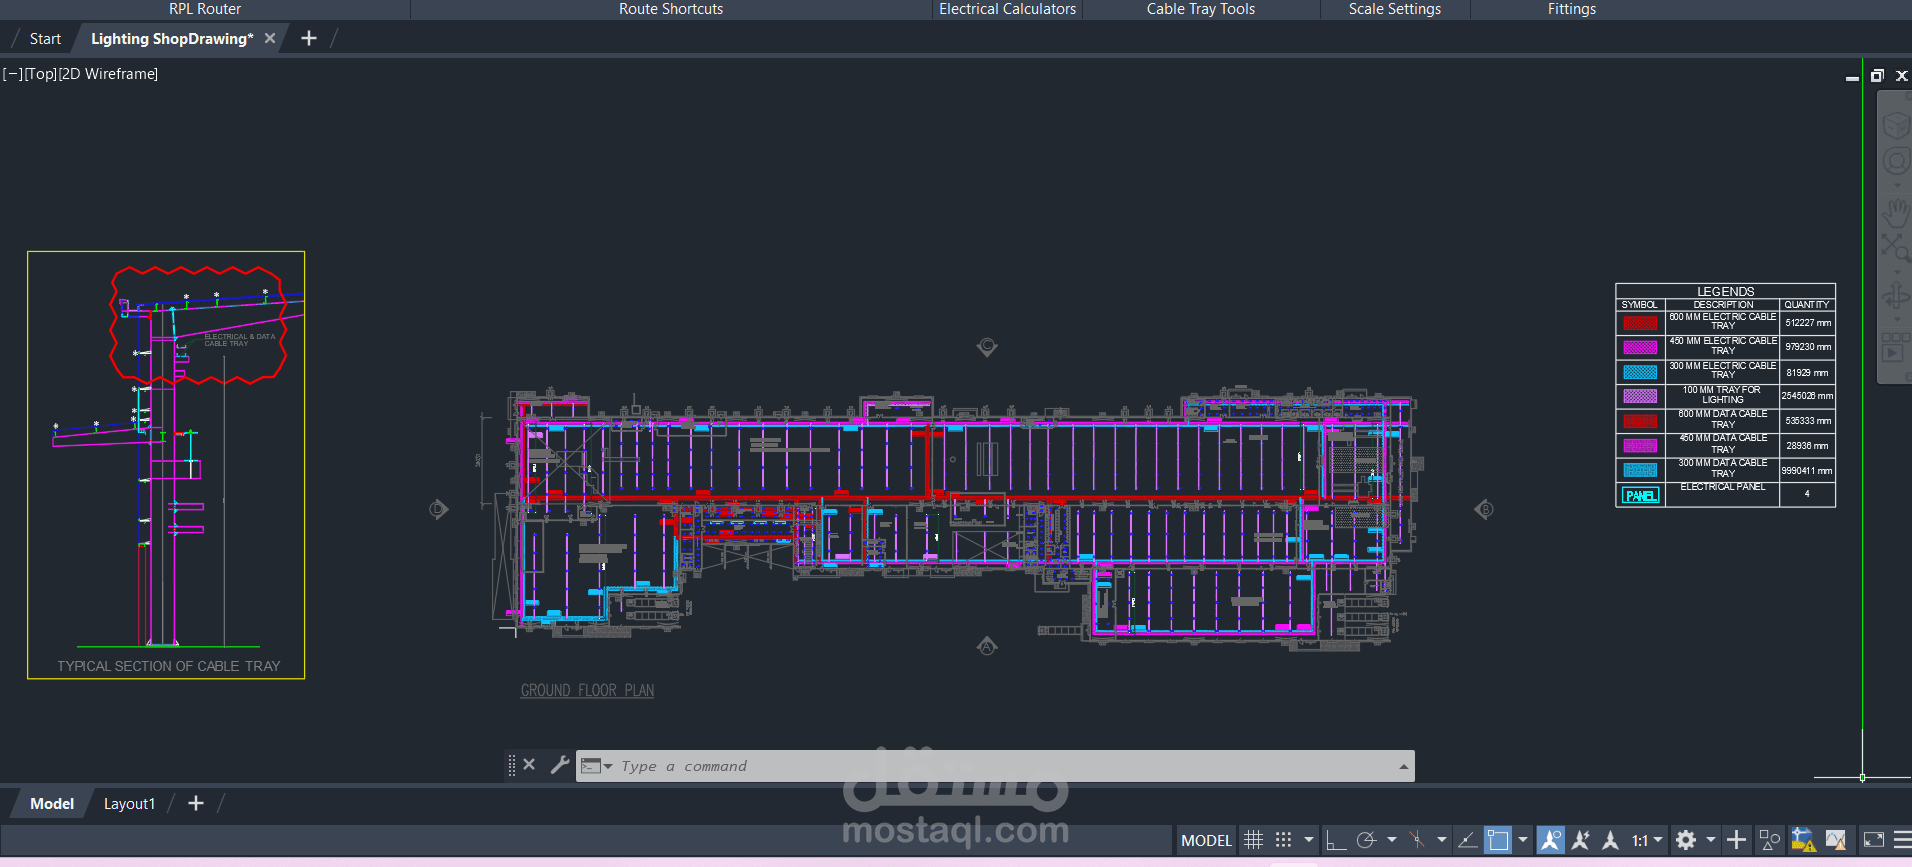Expand workspace switching dropdown arrow
Screen dimensions: 1912x867
coord(1711,840)
